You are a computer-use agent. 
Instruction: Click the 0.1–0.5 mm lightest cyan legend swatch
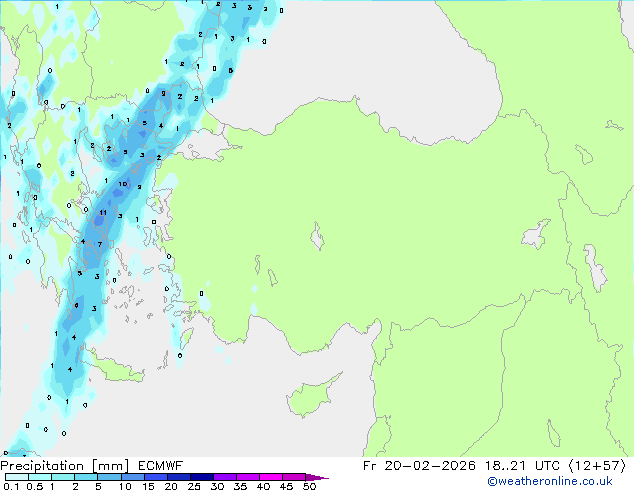17,477
